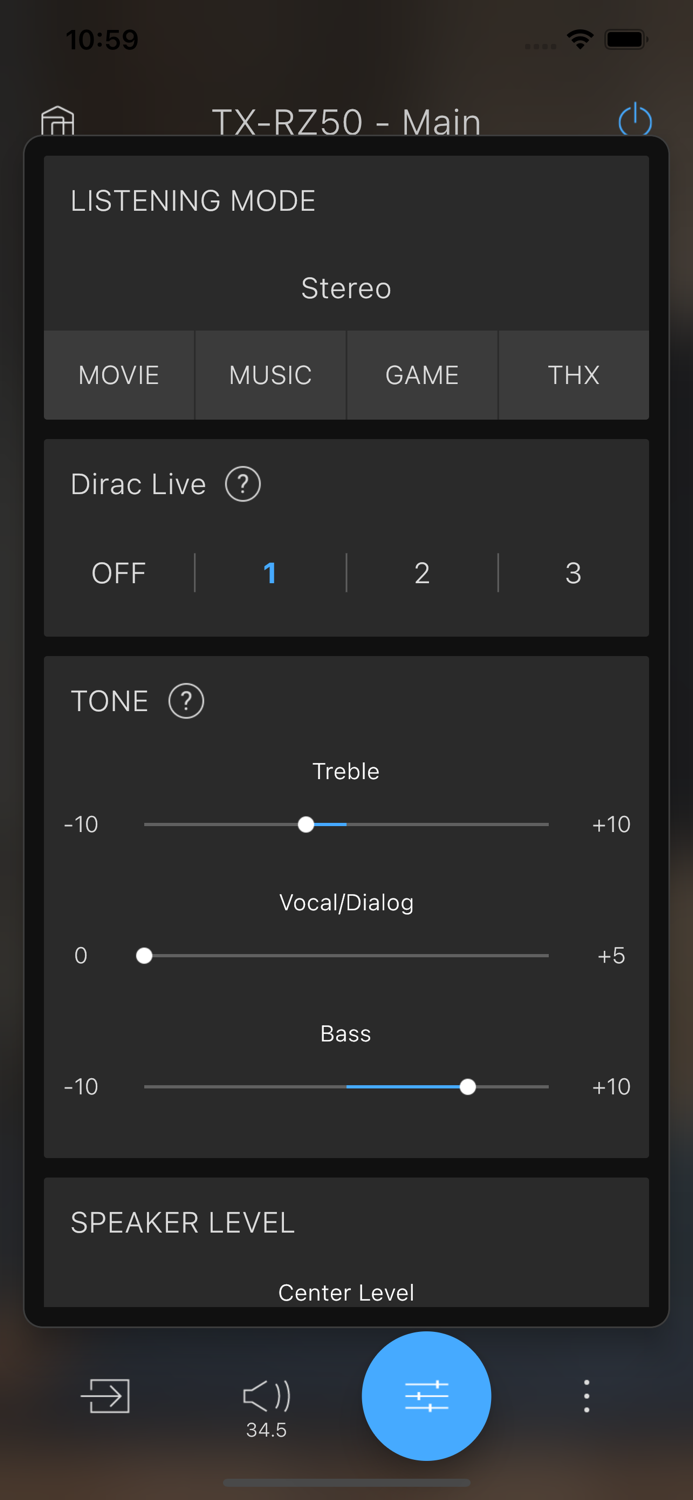Turn Dirac Live OFF

tap(118, 573)
